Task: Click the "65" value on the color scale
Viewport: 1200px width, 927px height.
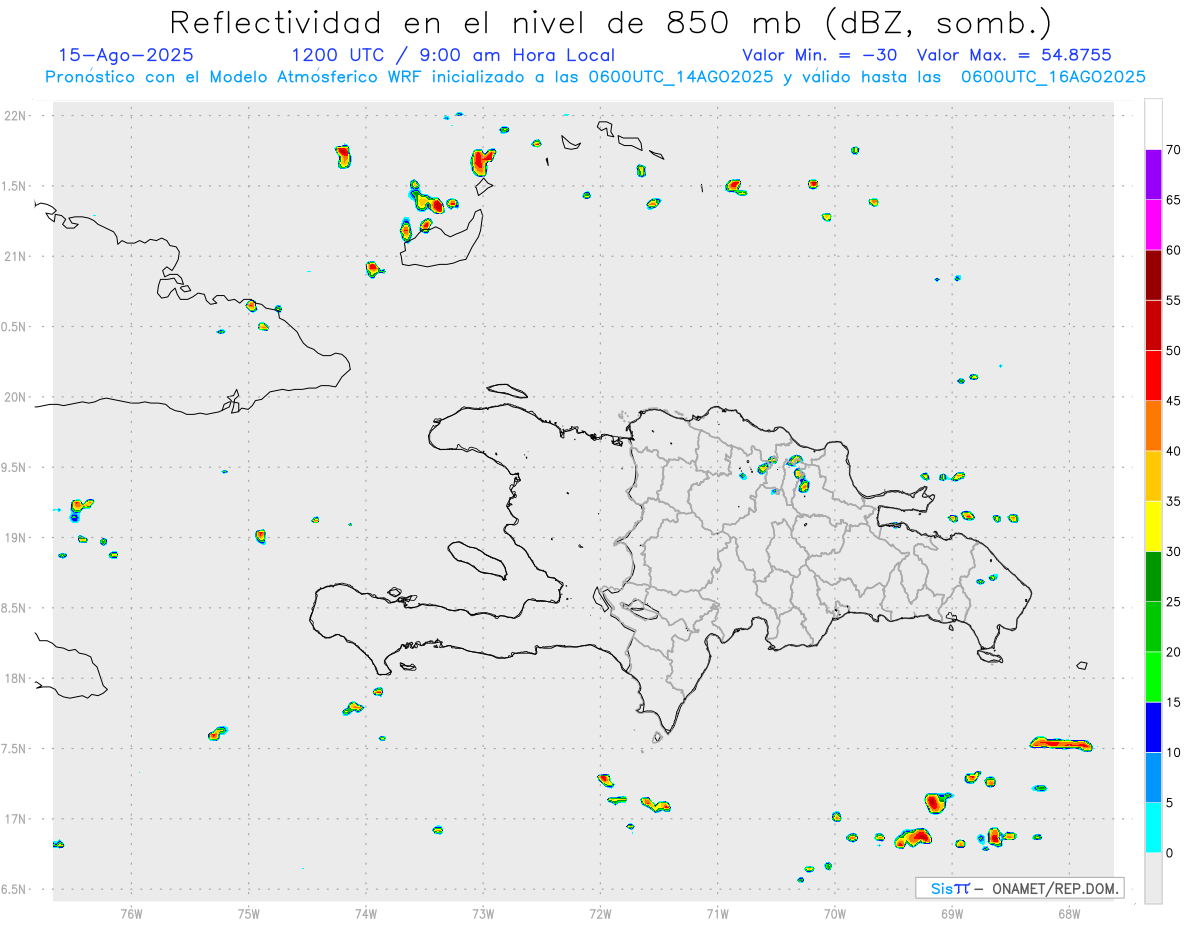Action: tap(1173, 200)
